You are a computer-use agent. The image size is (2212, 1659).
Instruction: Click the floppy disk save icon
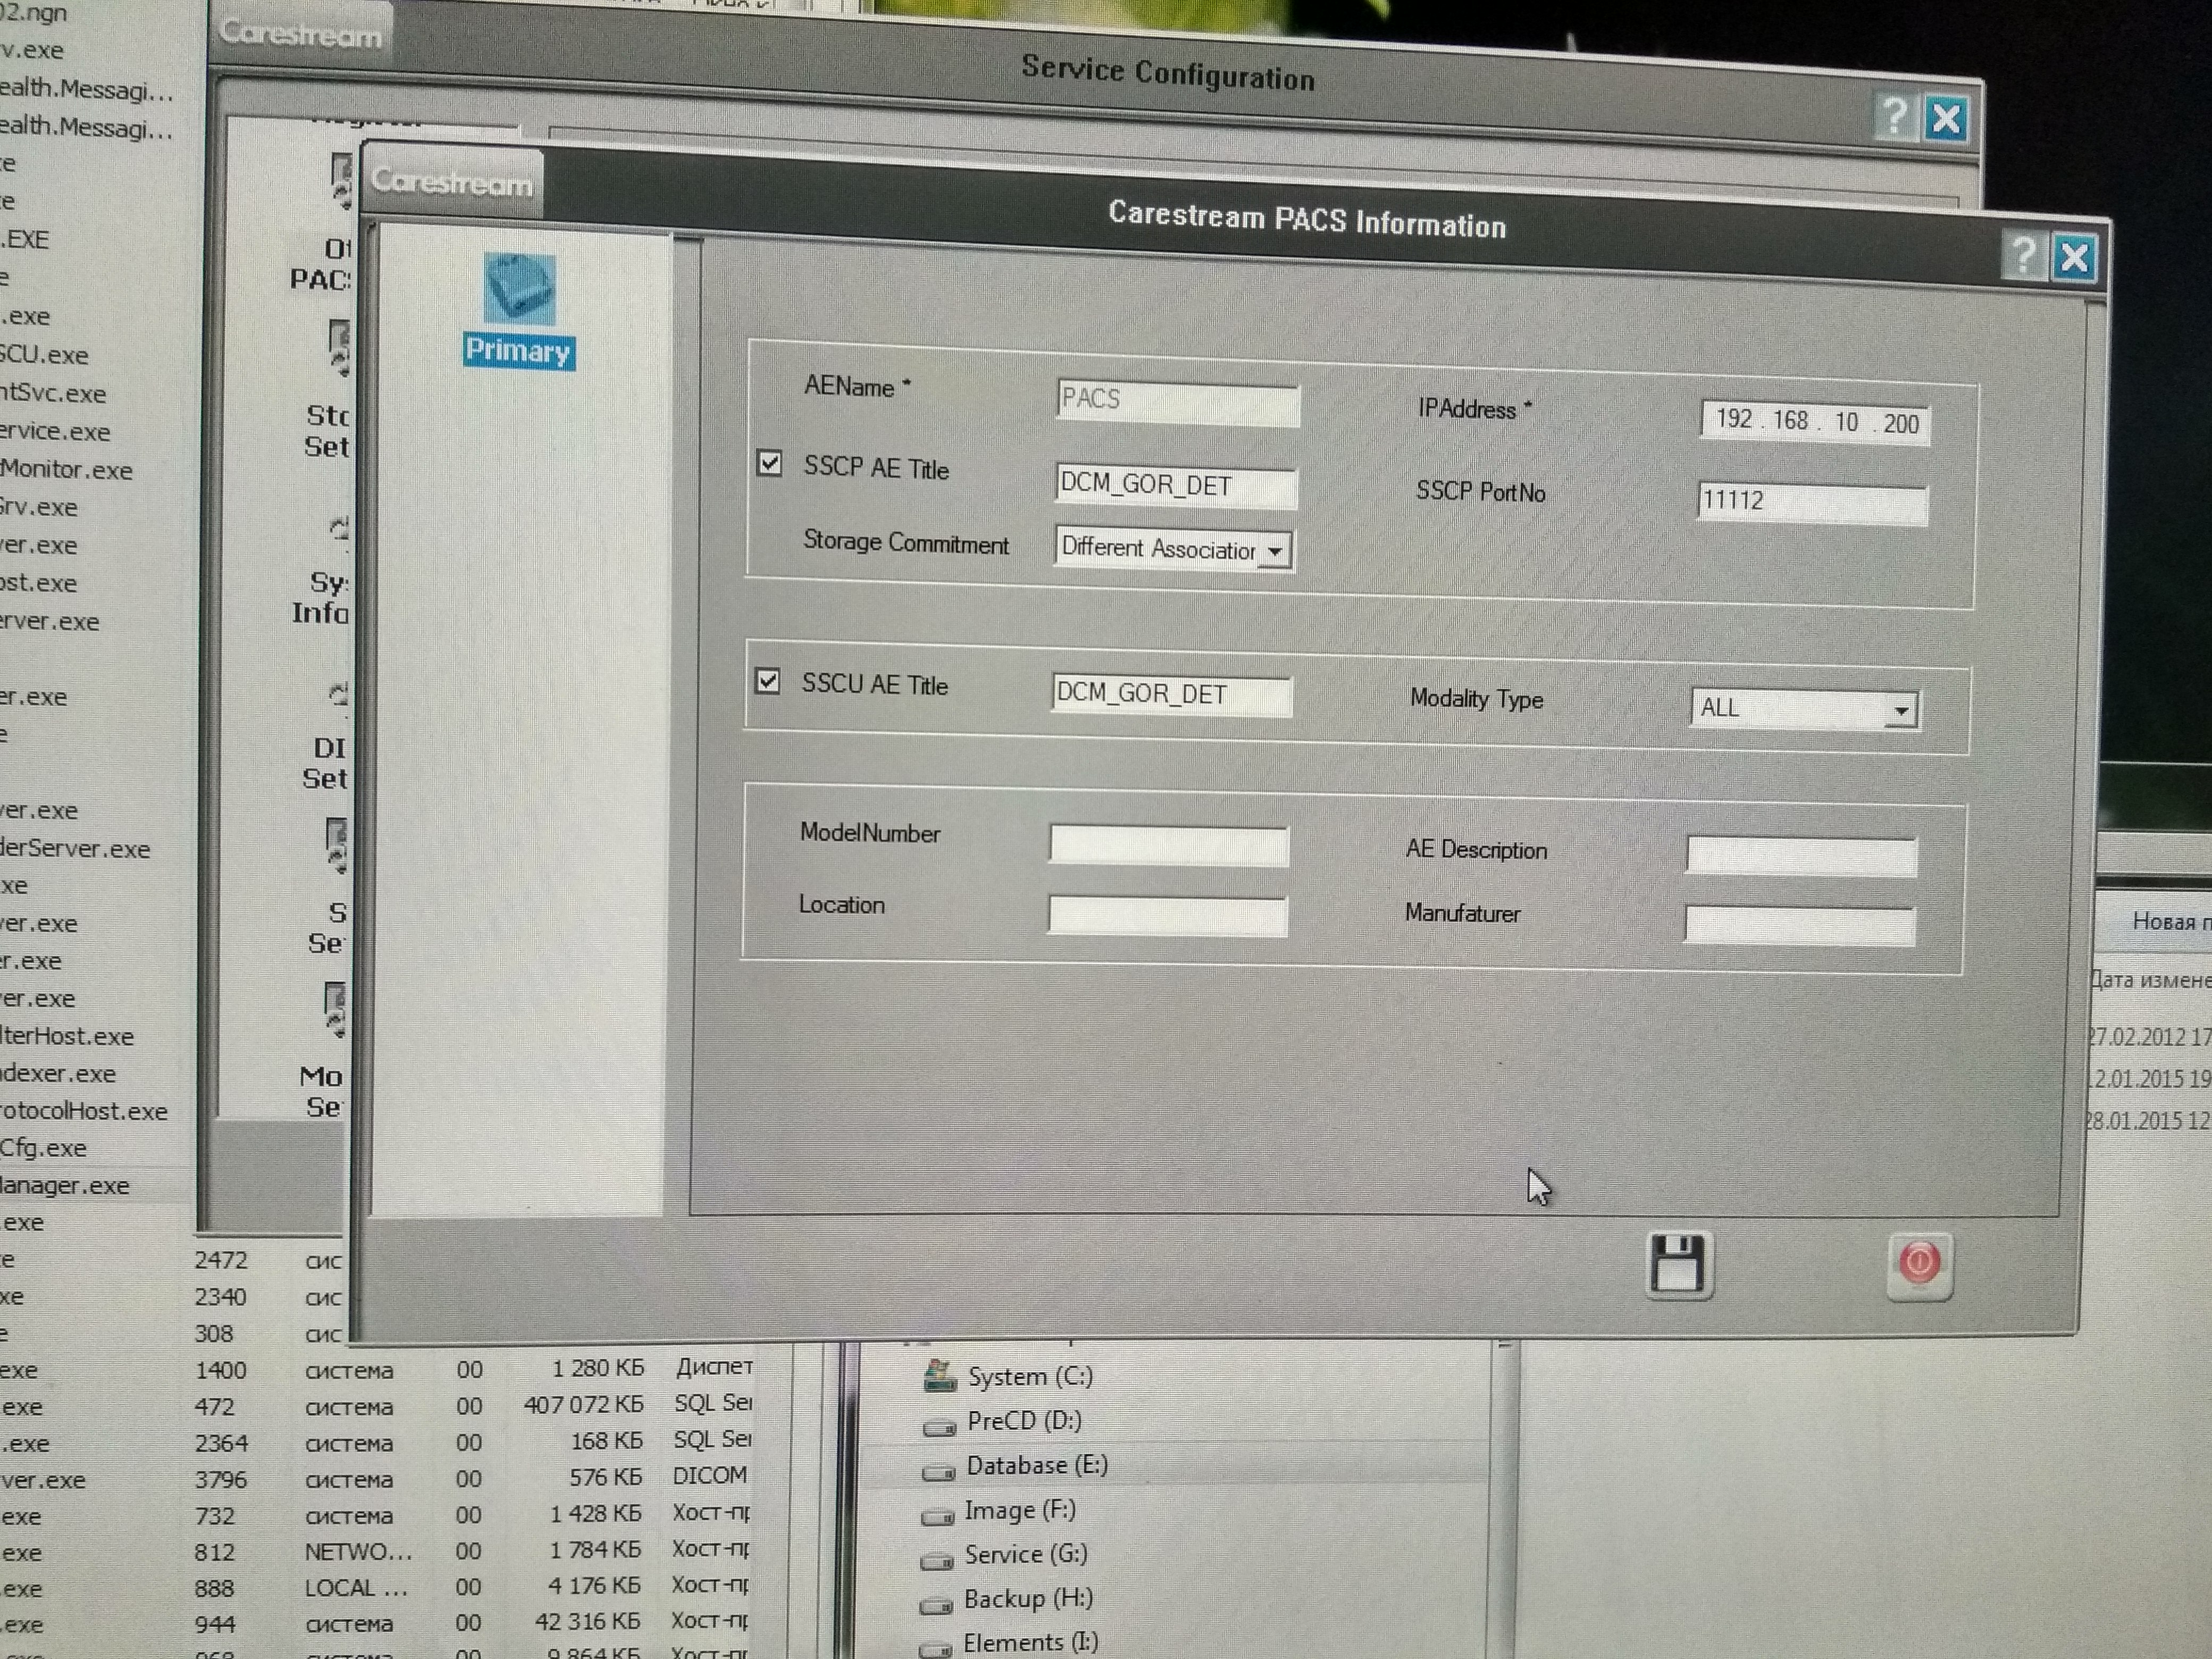point(1678,1266)
